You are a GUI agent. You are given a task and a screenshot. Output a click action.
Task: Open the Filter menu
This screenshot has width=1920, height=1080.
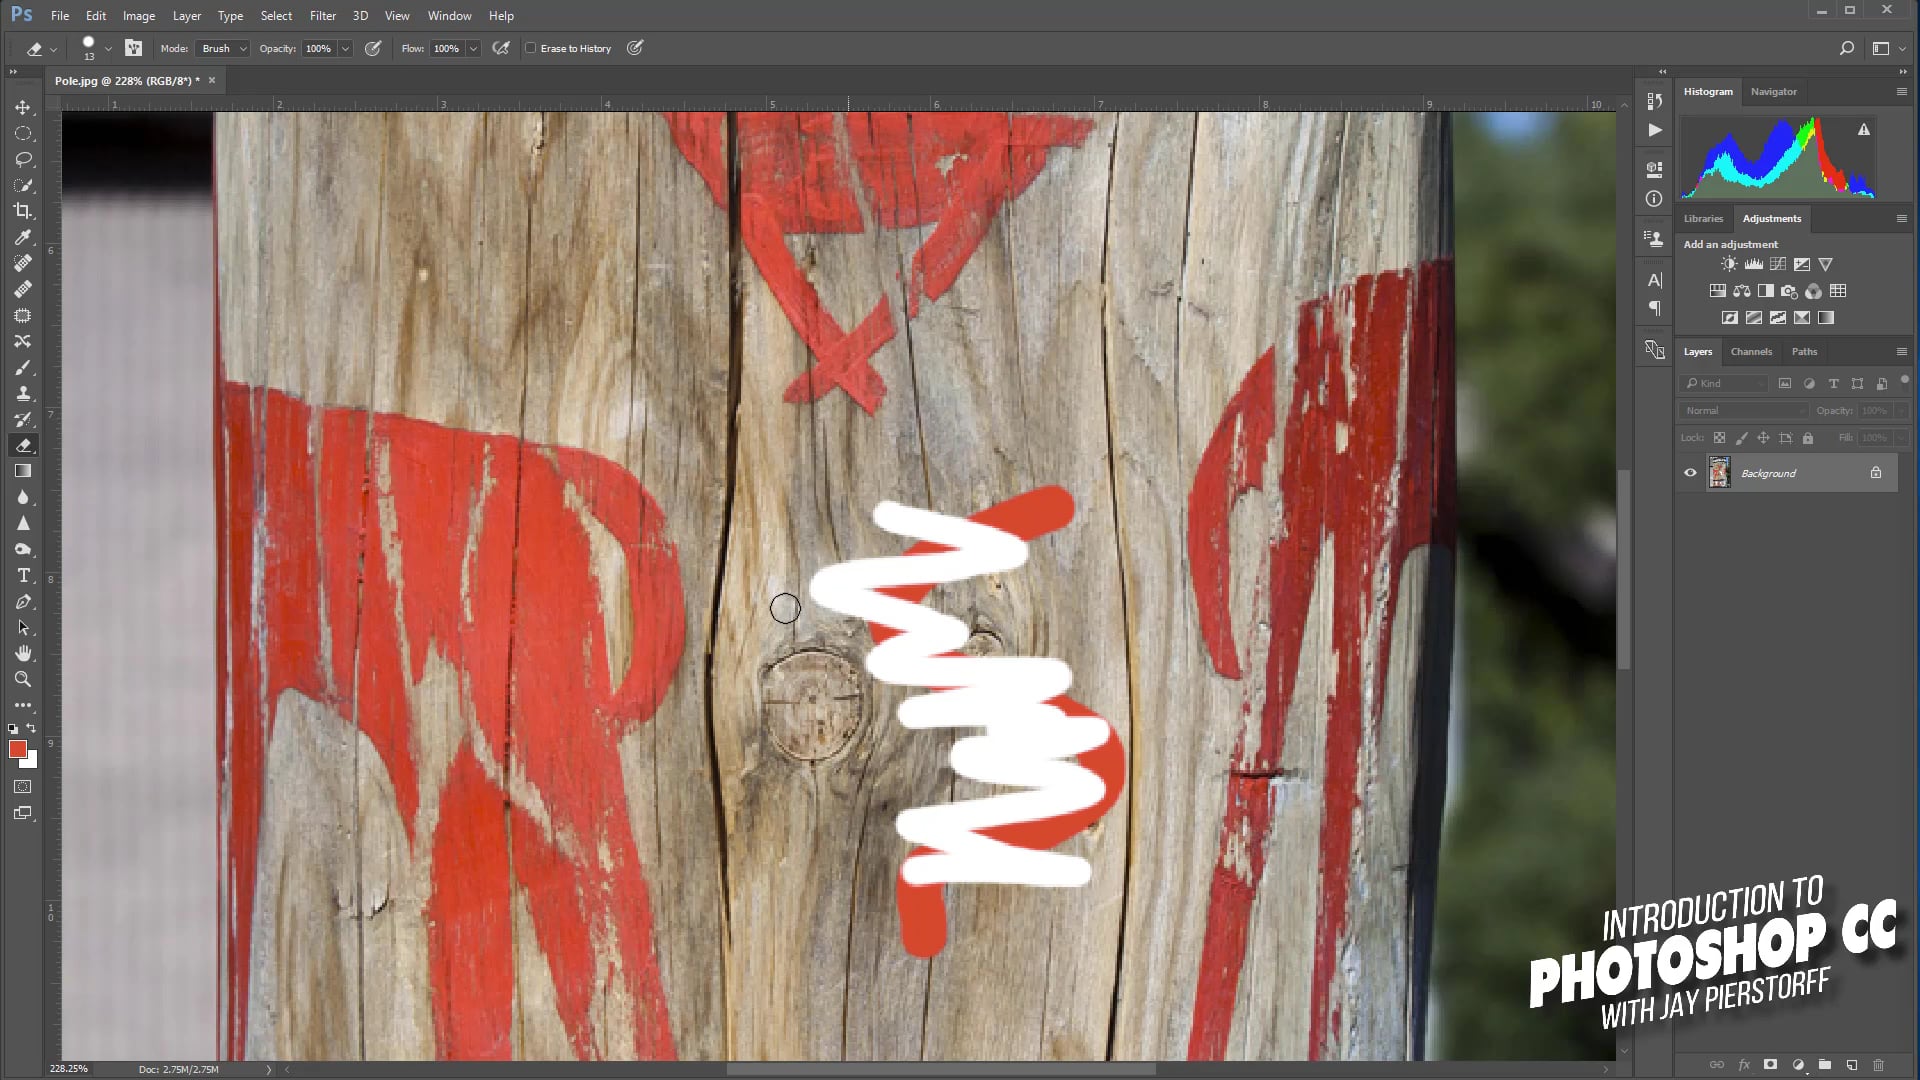pyautogui.click(x=322, y=15)
